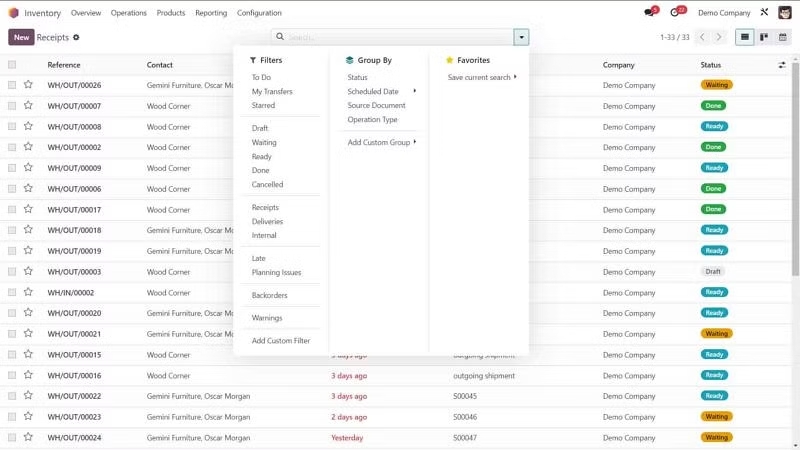Apply the Late filter
Image resolution: width=800 pixels, height=450 pixels.
(259, 259)
